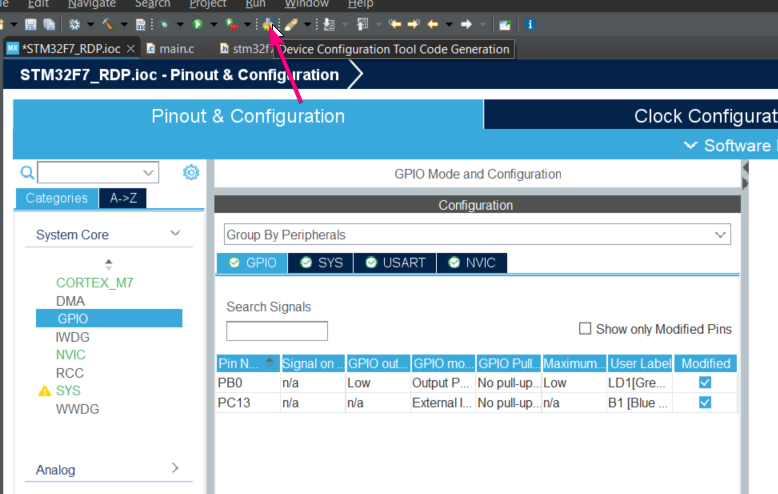Viewport: 778px width, 494px height.
Task: Sort by the User Label column header
Action: (640, 364)
